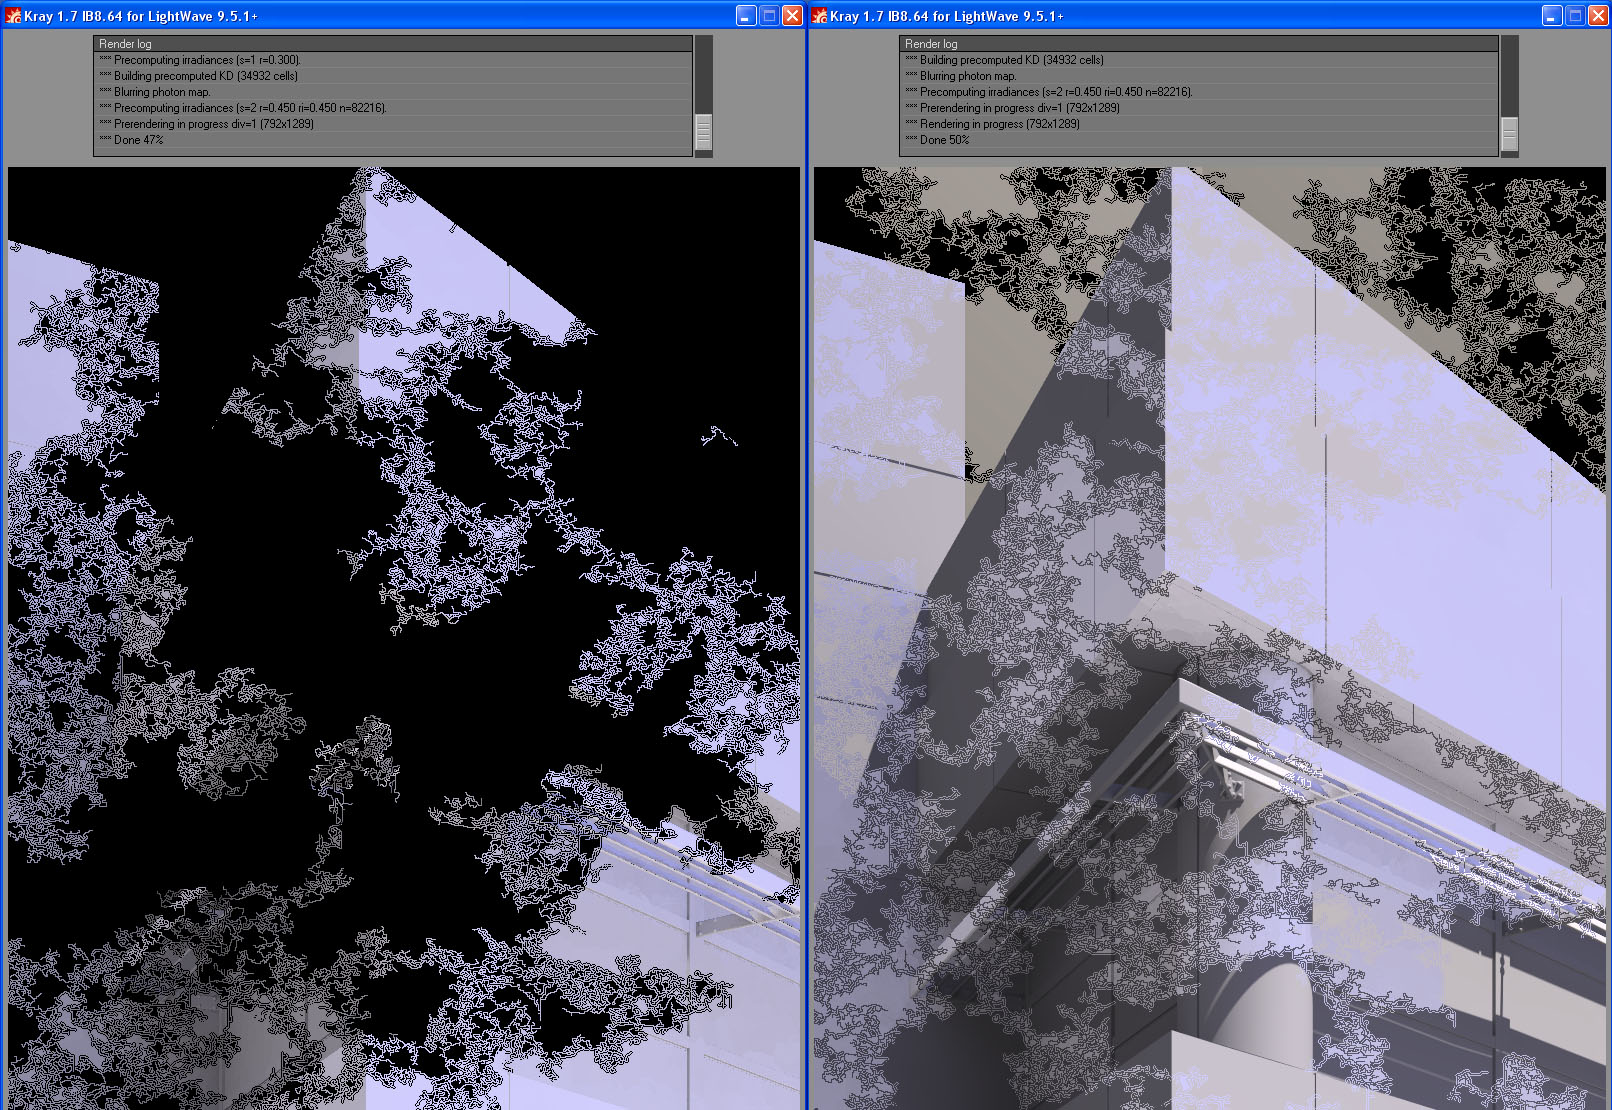
Task: Select the 'Done 50%' log line
Action: tap(944, 140)
